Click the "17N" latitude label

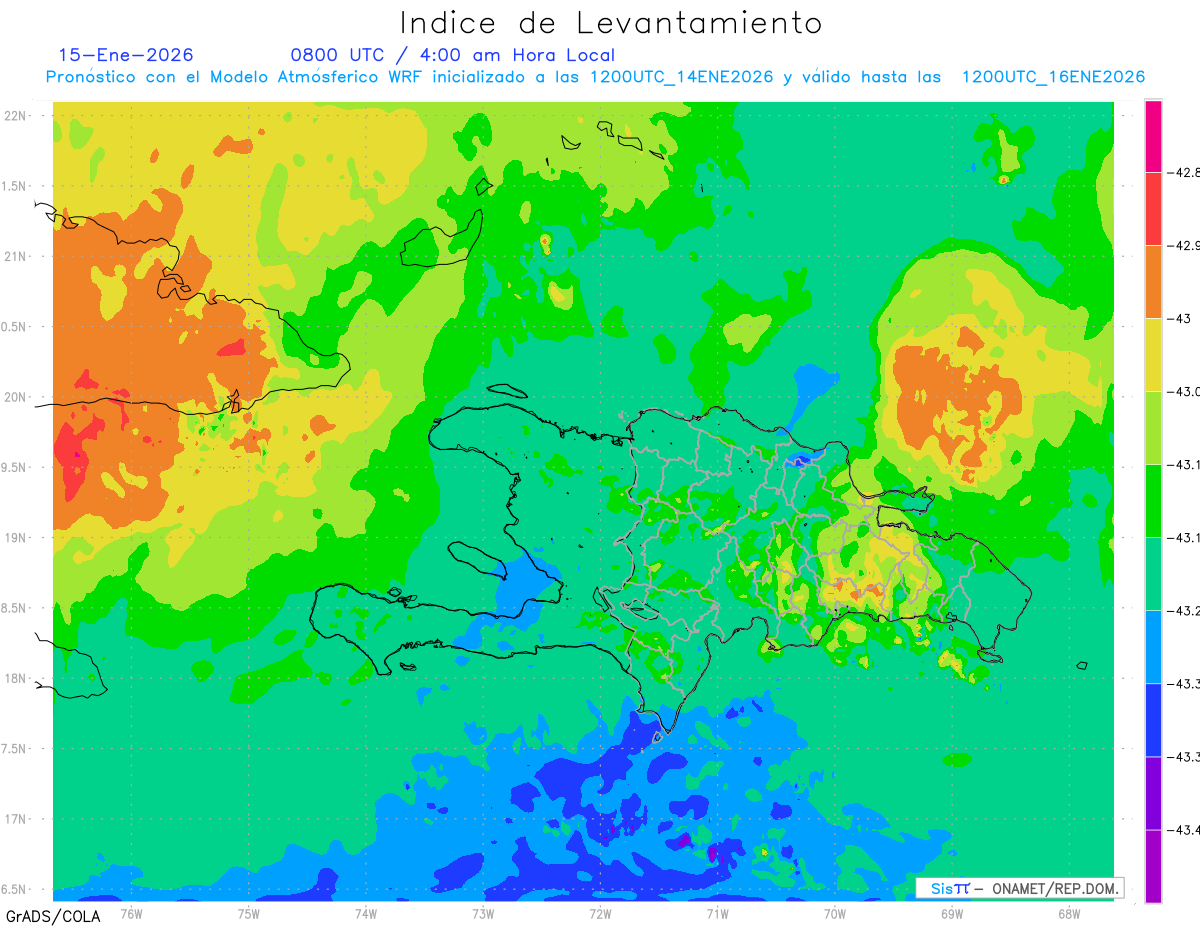pos(17,819)
